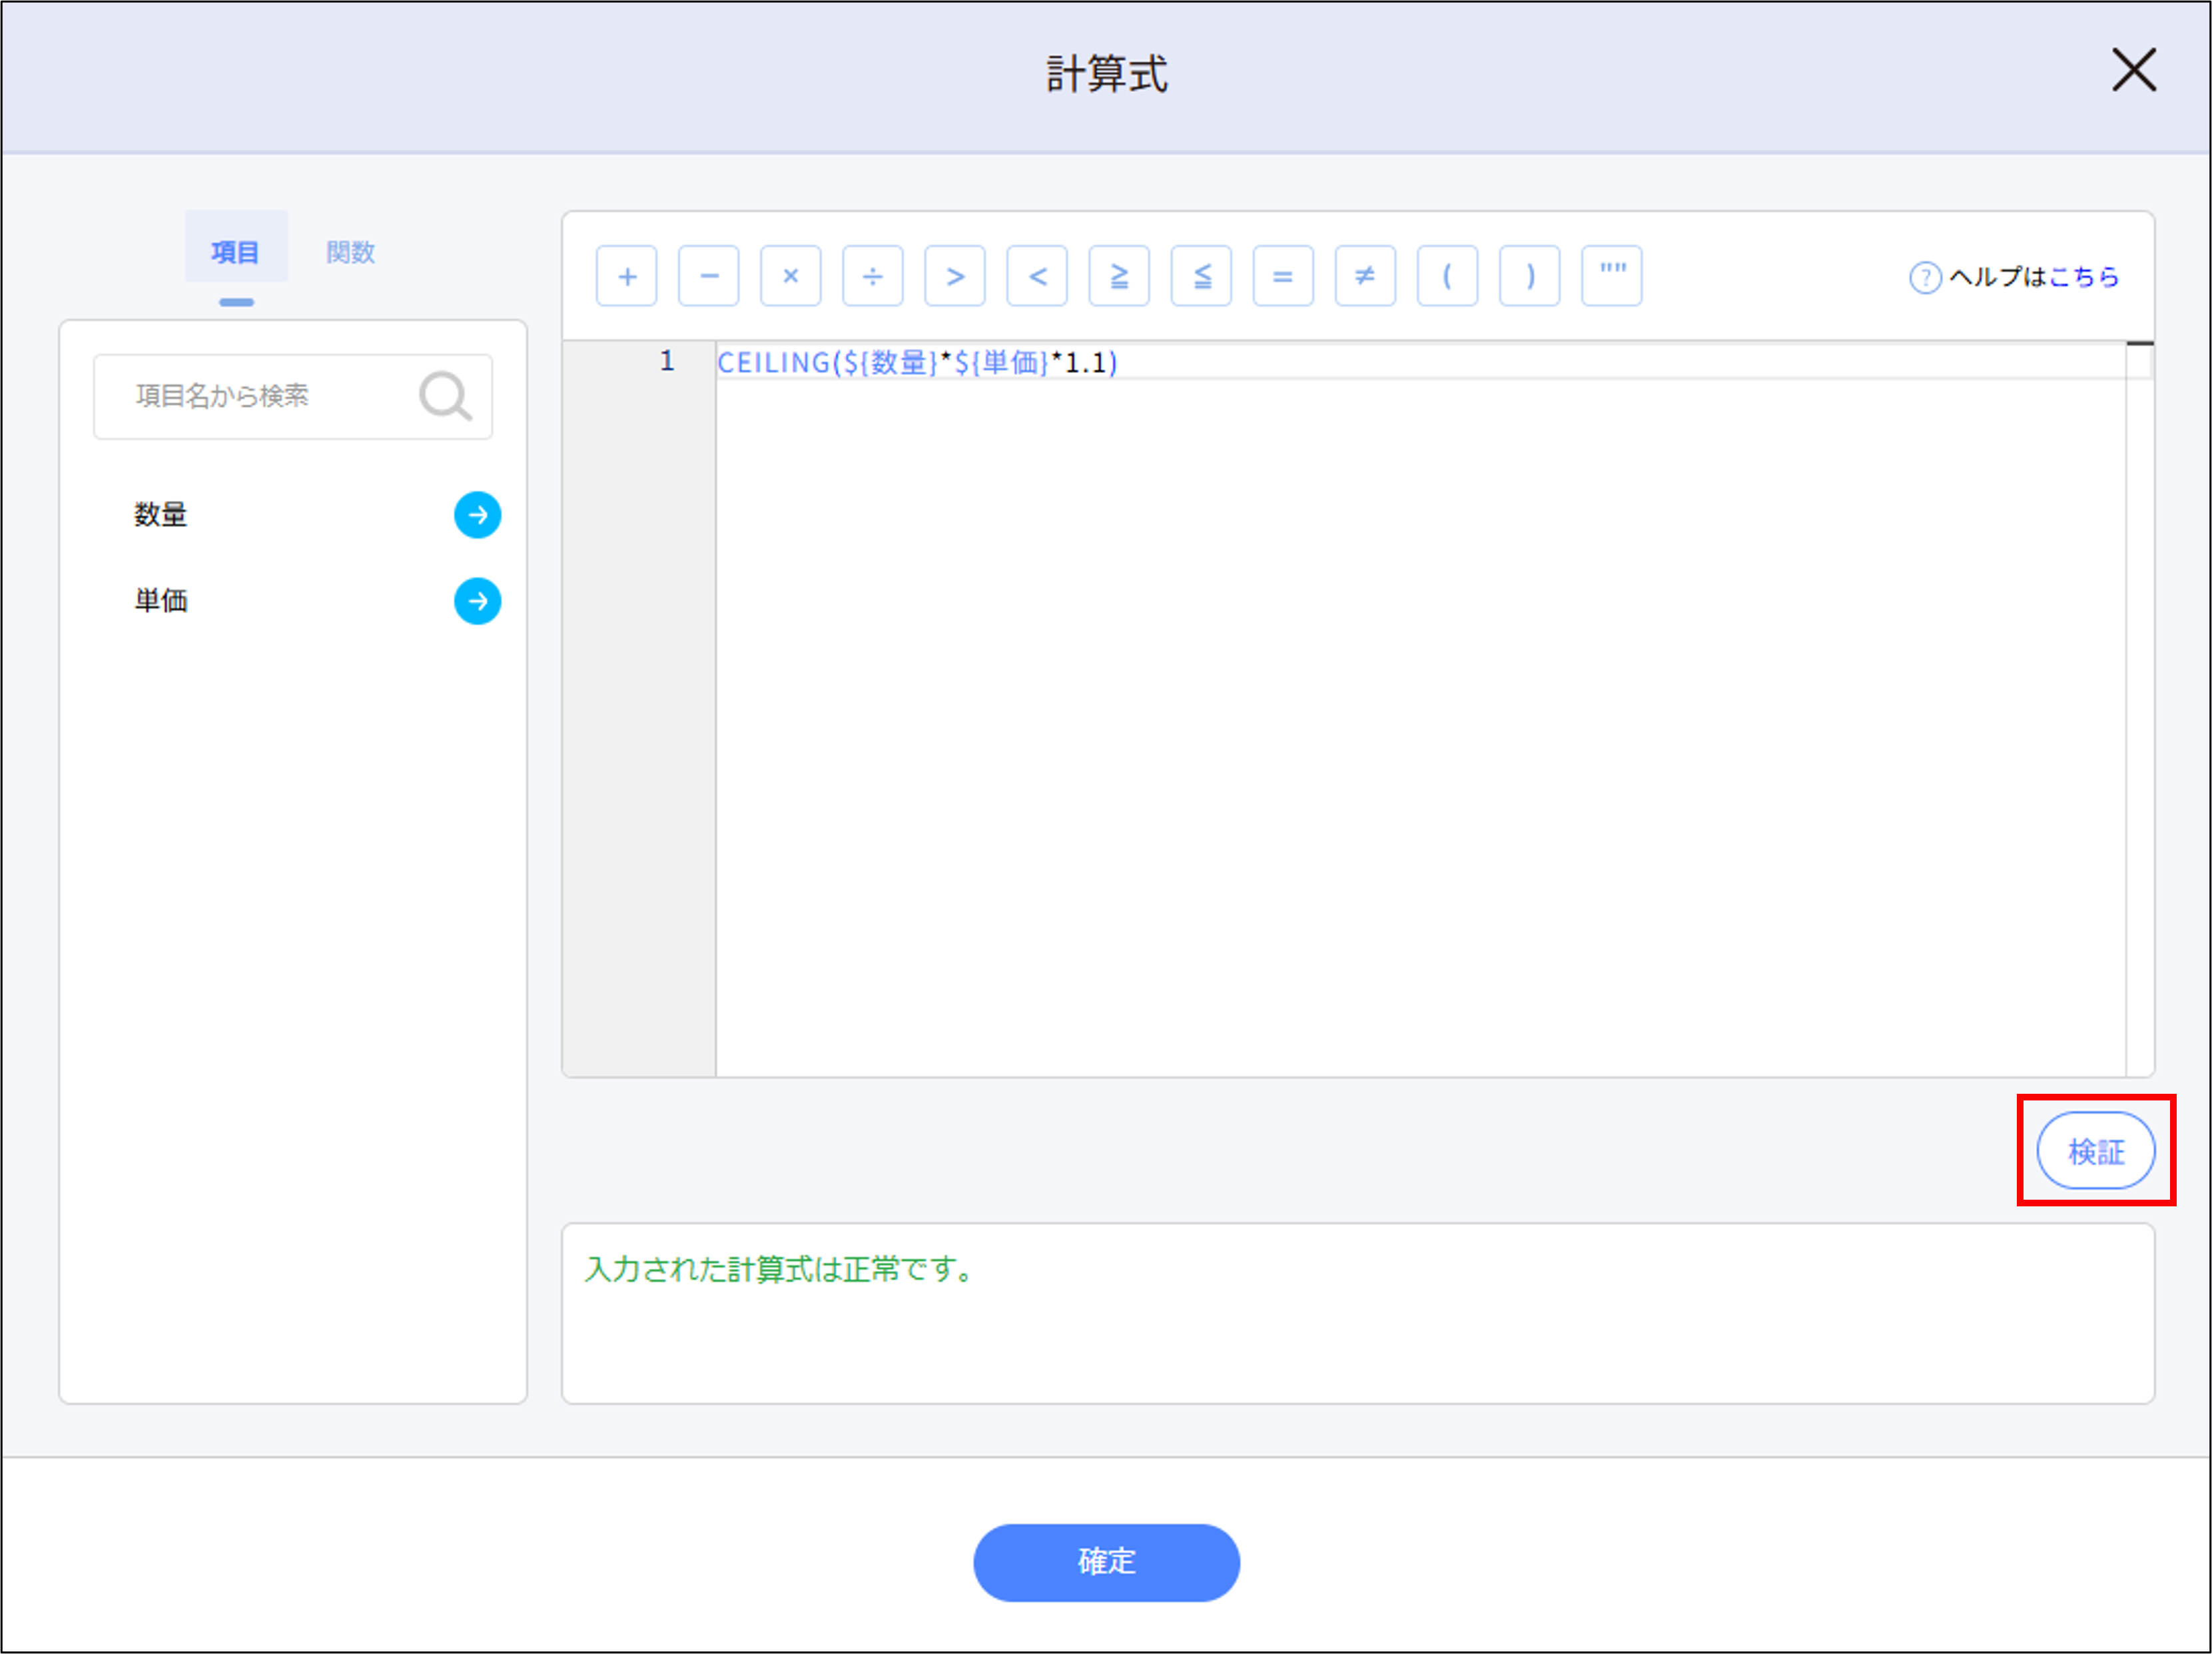Insert the less-than-or-equal operator
Viewport: 2212px width, 1654px height.
(x=1201, y=276)
